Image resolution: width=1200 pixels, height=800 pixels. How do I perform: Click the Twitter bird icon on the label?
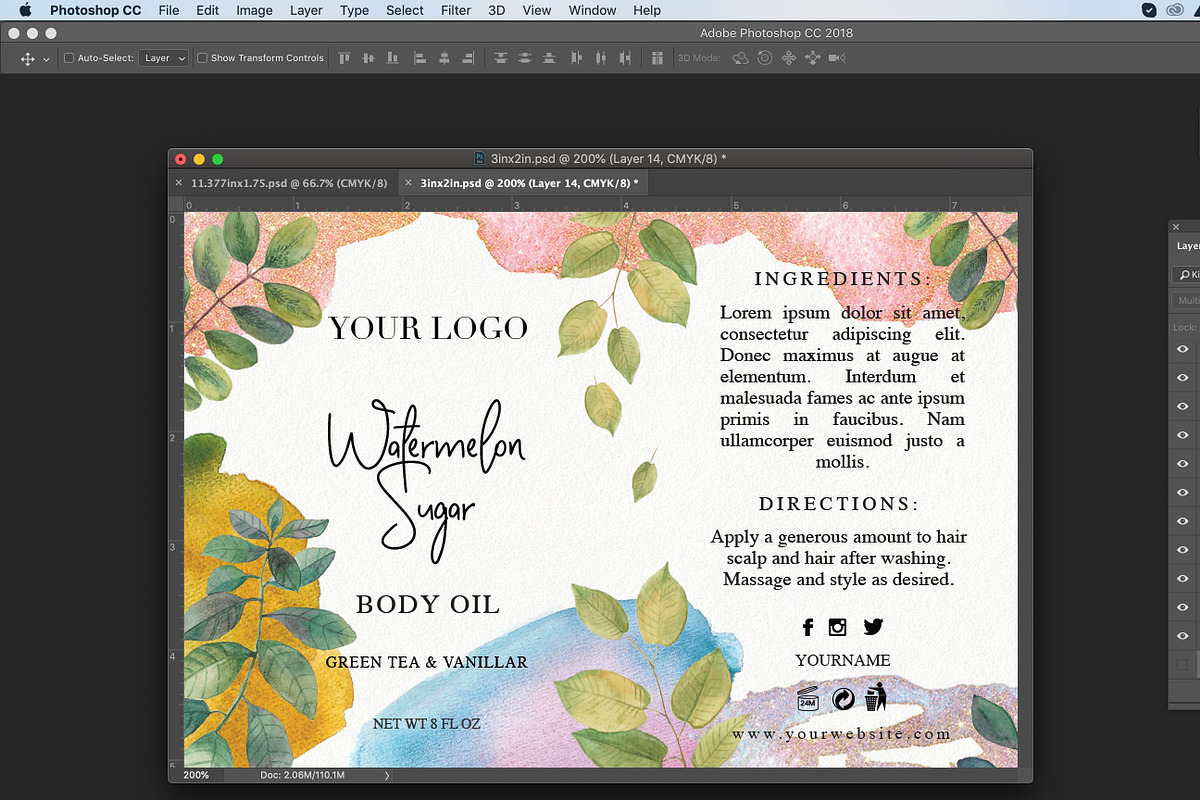873,627
